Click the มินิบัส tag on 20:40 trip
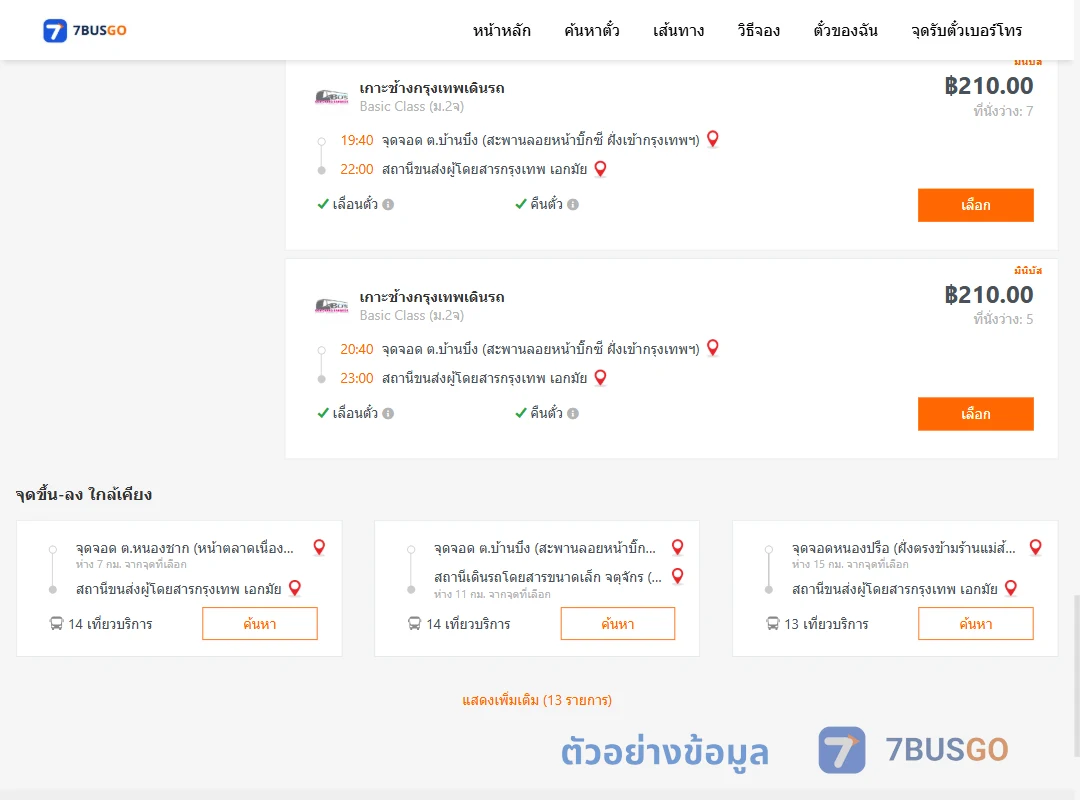Viewport: 1080px width, 800px height. (x=1028, y=270)
